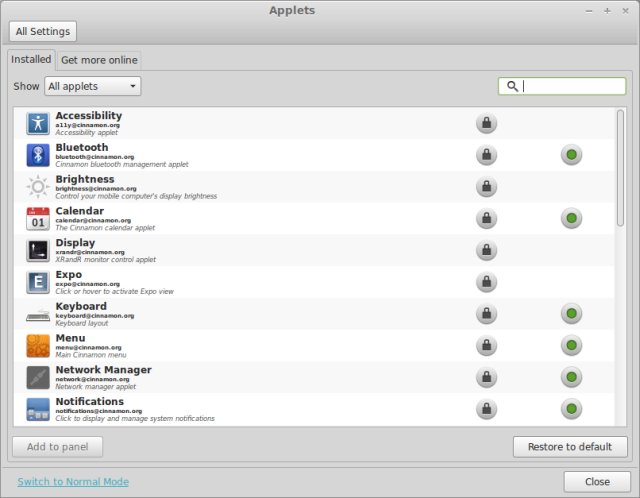Select the 'Keyboard' applet name
The width and height of the screenshot is (640, 498).
click(81, 306)
